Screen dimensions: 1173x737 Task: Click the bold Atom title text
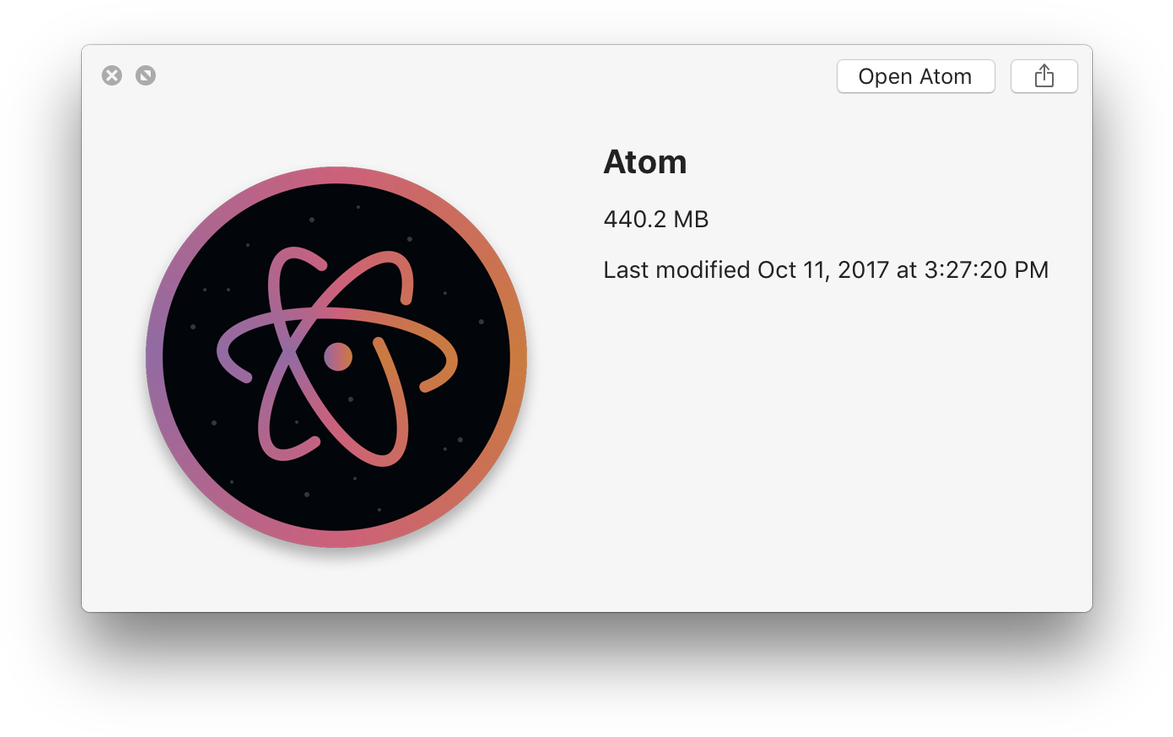coord(645,162)
